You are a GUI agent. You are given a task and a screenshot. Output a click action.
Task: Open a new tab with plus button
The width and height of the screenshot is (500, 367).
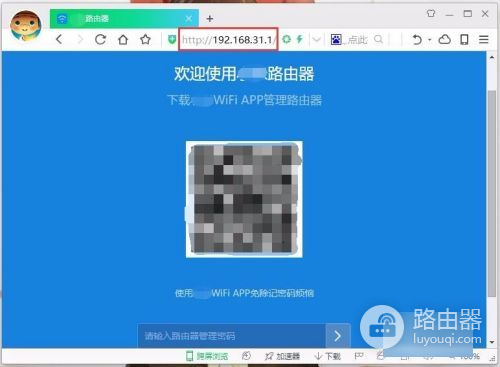(210, 19)
